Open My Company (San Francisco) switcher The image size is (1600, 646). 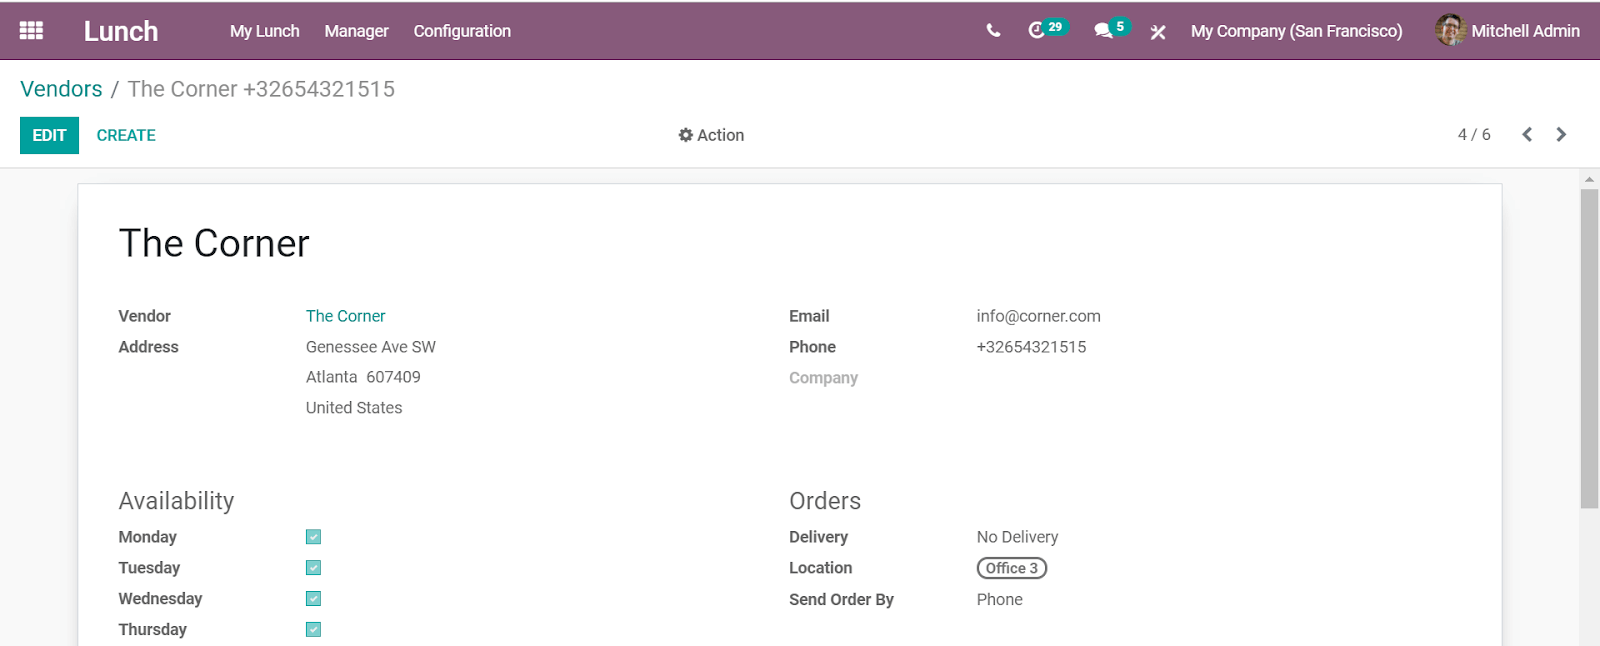click(1296, 31)
